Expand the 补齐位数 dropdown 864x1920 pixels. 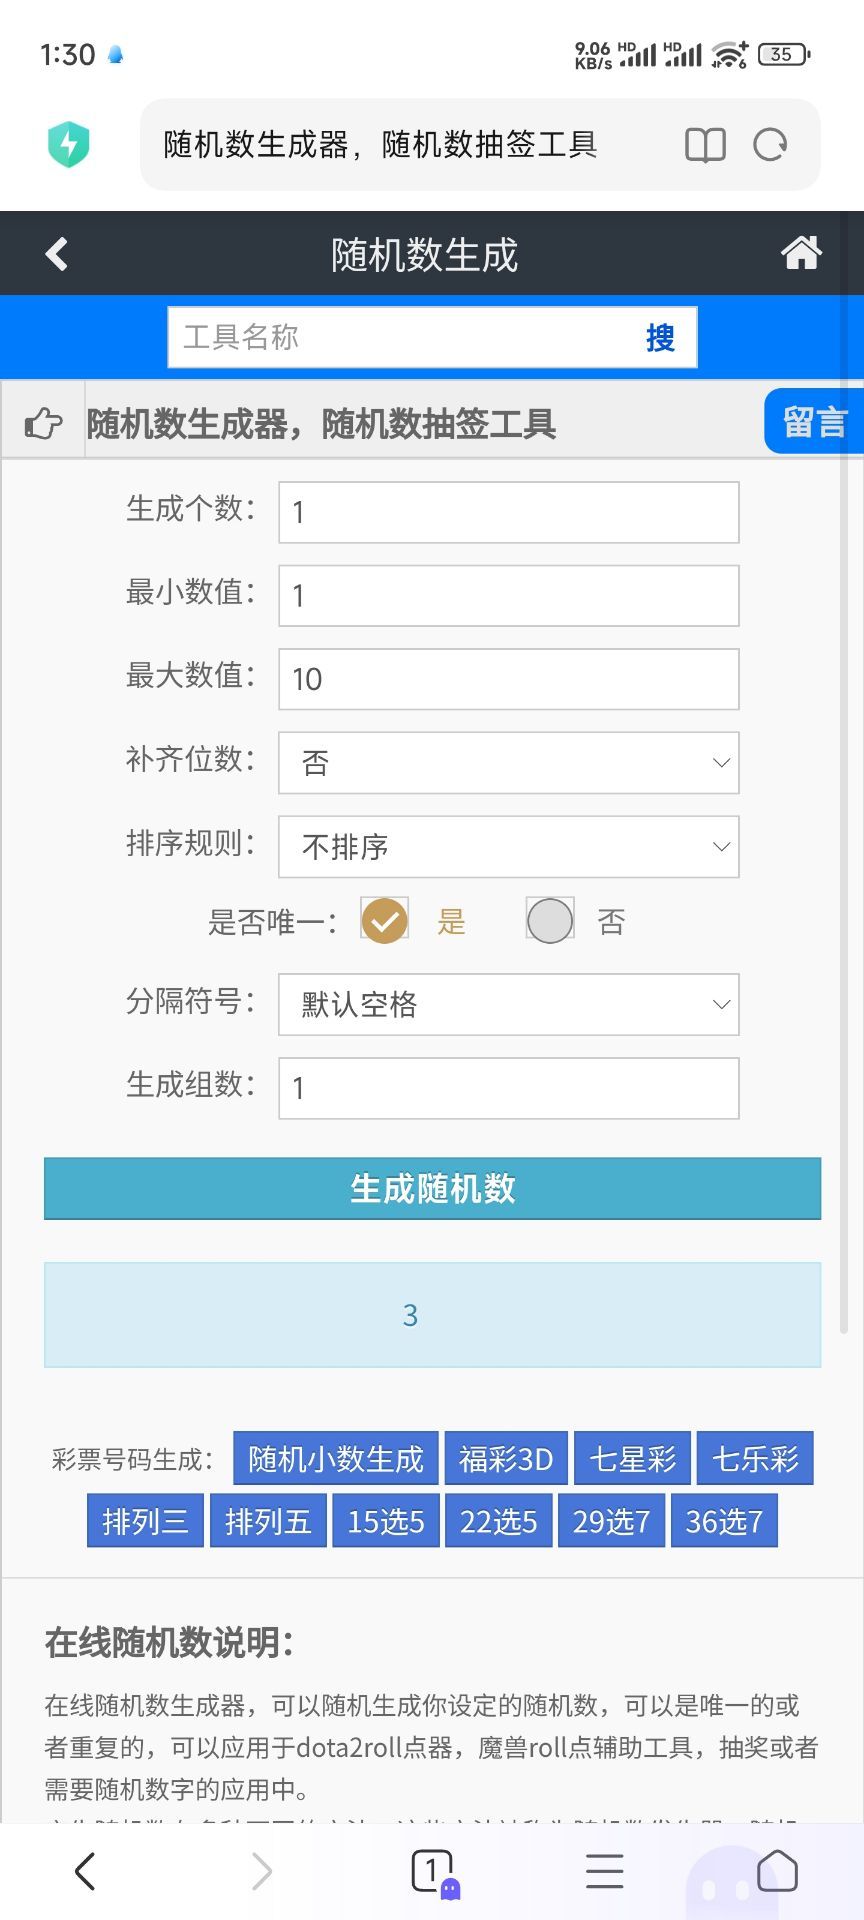tap(508, 763)
